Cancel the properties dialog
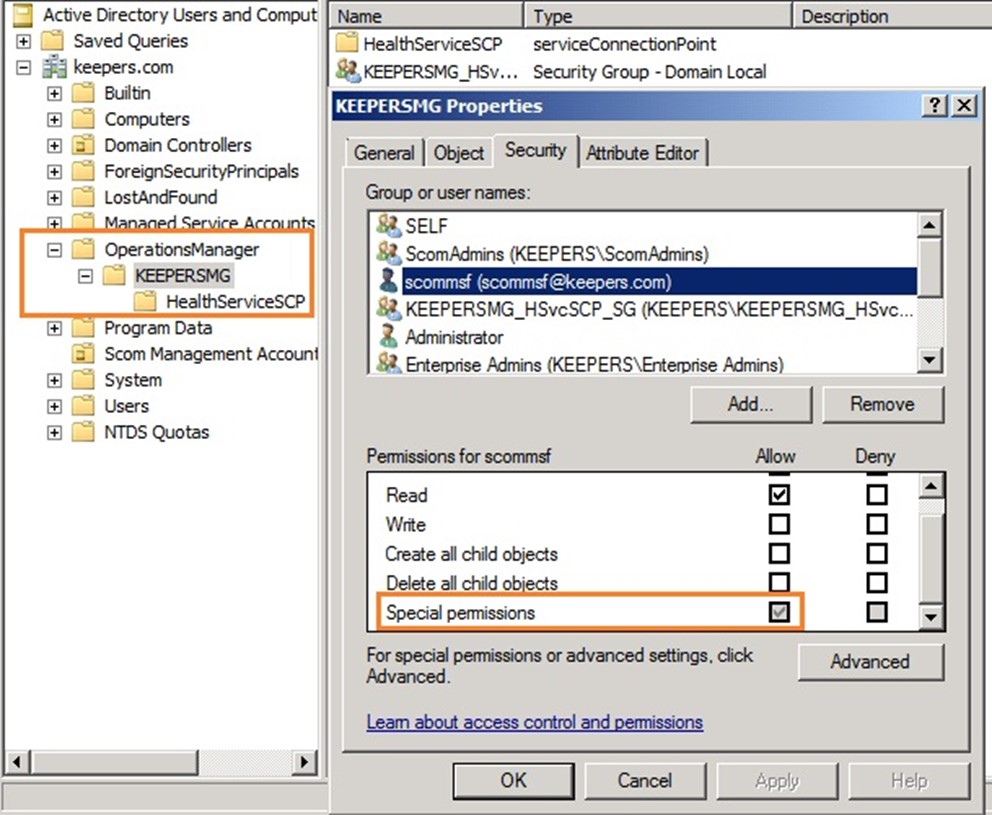Image resolution: width=992 pixels, height=815 pixels. [x=645, y=780]
